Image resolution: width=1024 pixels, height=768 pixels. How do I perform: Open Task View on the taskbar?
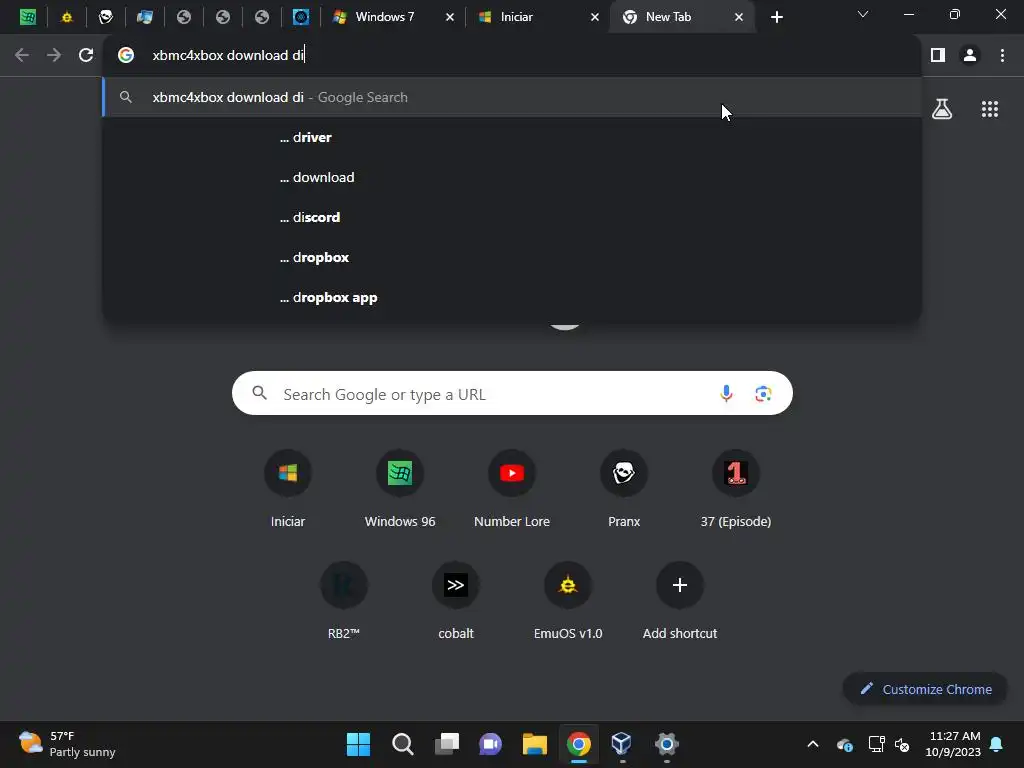[447, 744]
